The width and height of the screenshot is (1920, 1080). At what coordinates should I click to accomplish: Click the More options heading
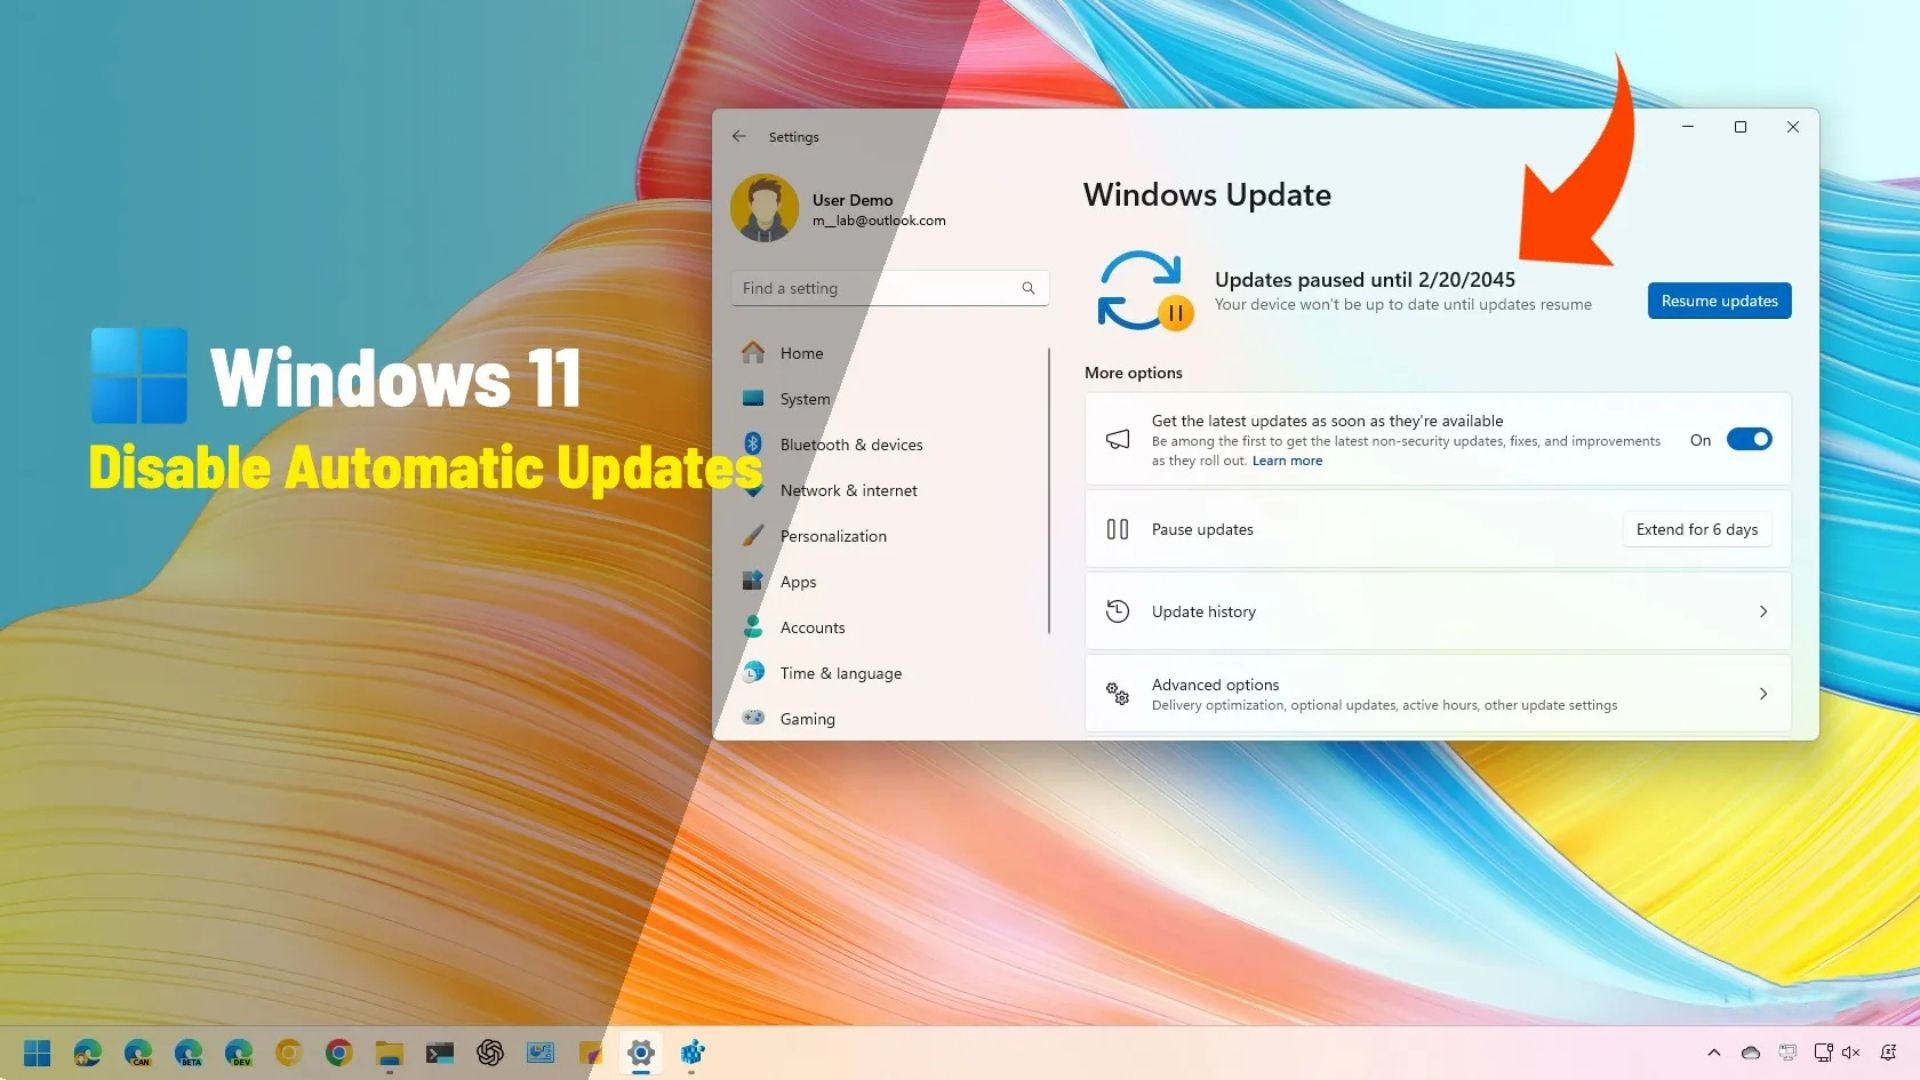coord(1133,373)
